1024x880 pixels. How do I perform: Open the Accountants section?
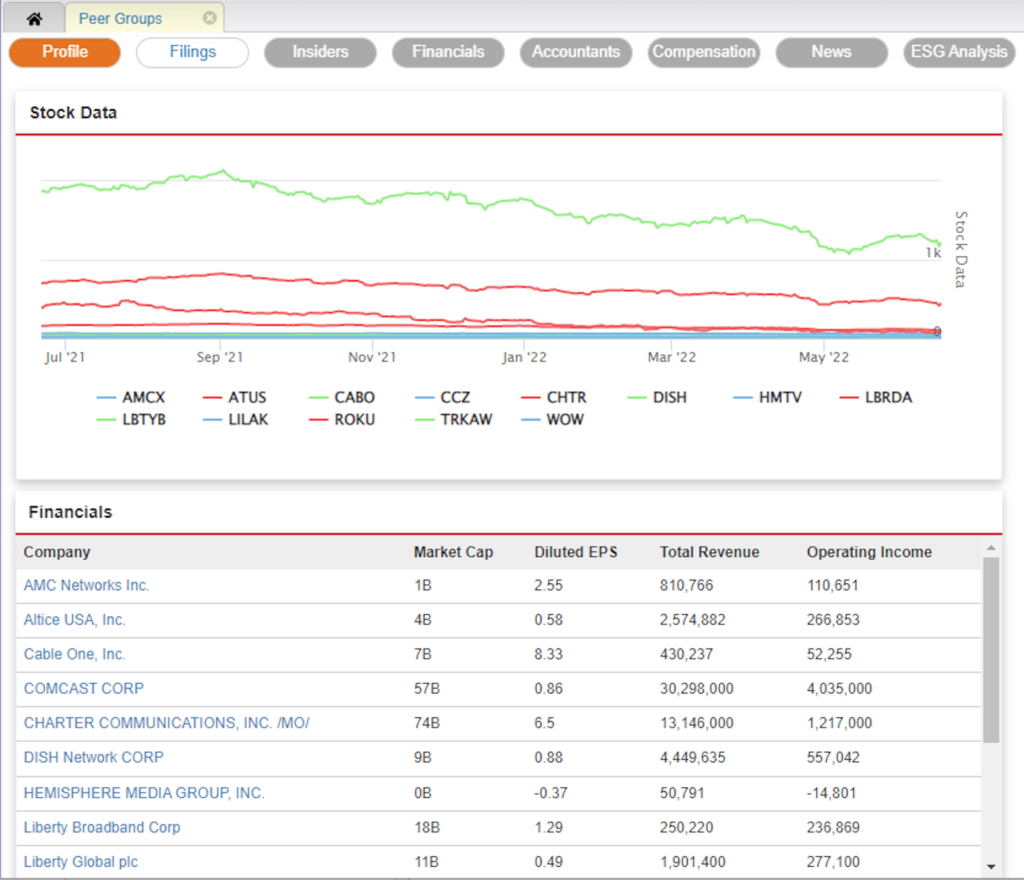pyautogui.click(x=576, y=52)
